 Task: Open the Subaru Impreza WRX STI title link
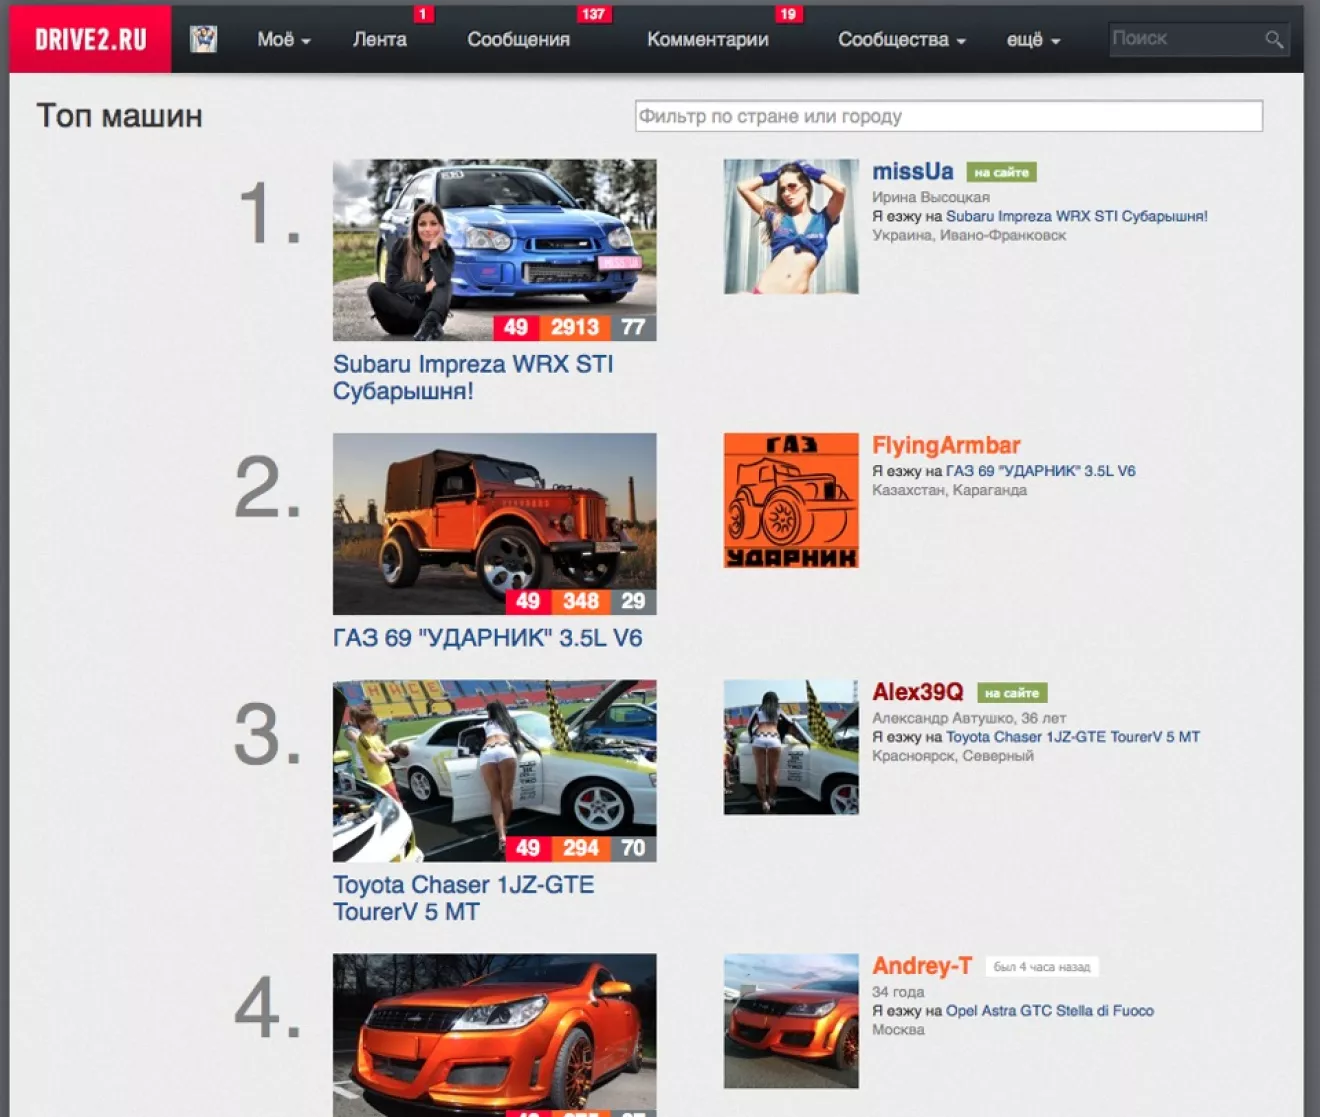pos(472,377)
